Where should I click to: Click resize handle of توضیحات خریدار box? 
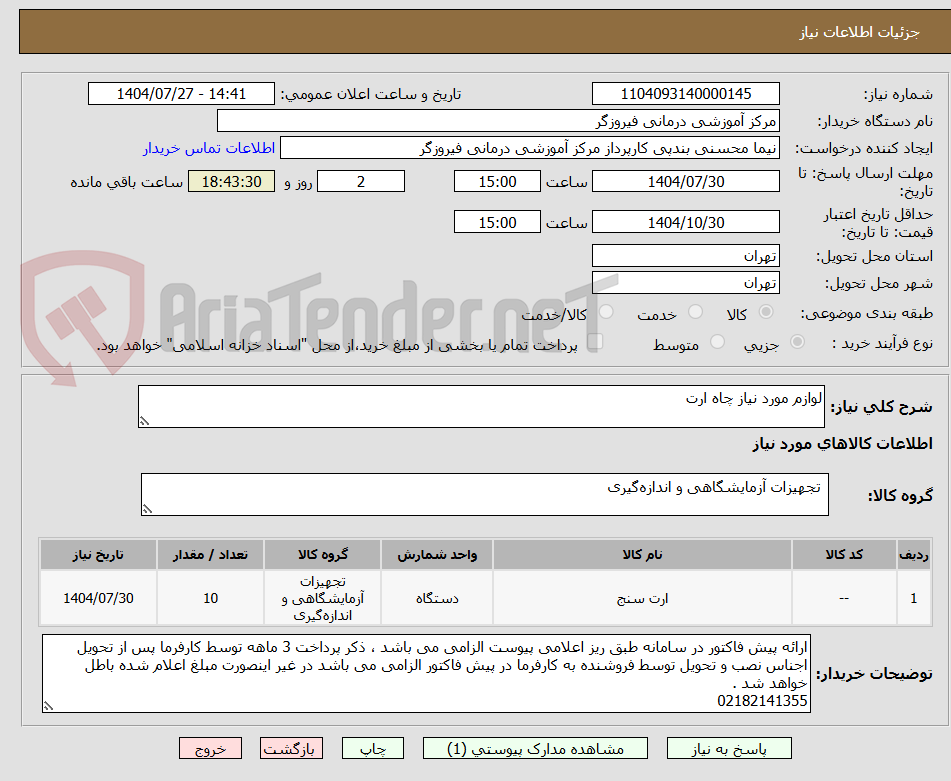click(48, 706)
